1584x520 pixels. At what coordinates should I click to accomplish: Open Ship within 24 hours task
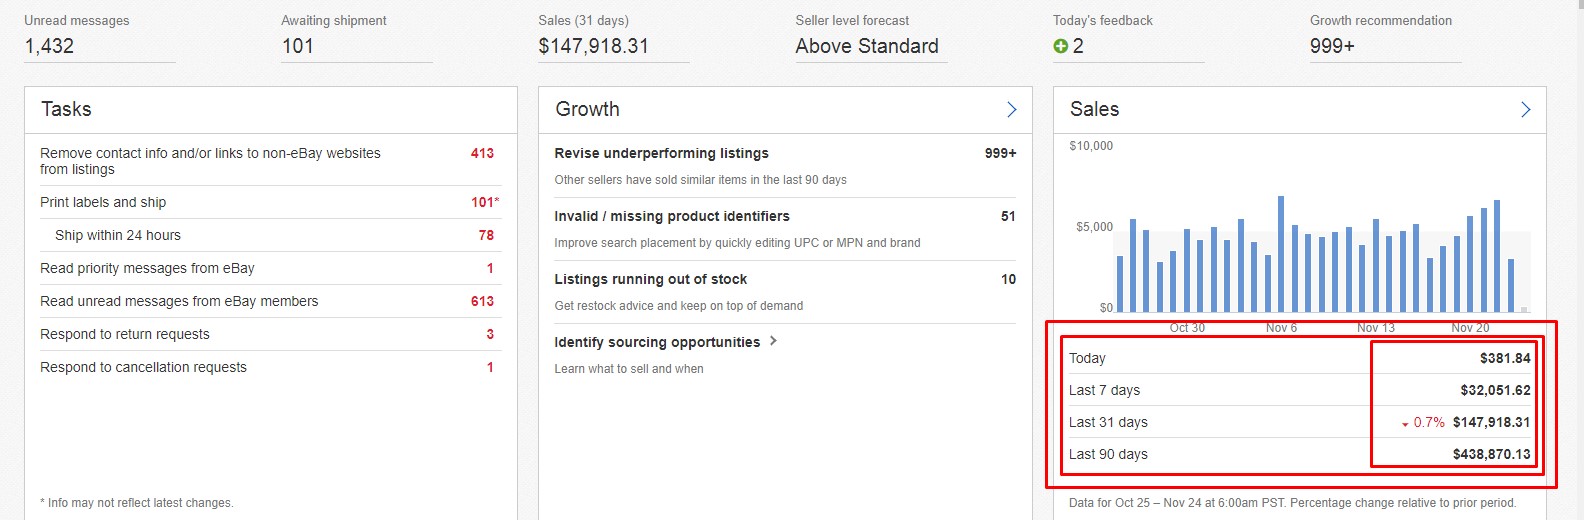[118, 235]
